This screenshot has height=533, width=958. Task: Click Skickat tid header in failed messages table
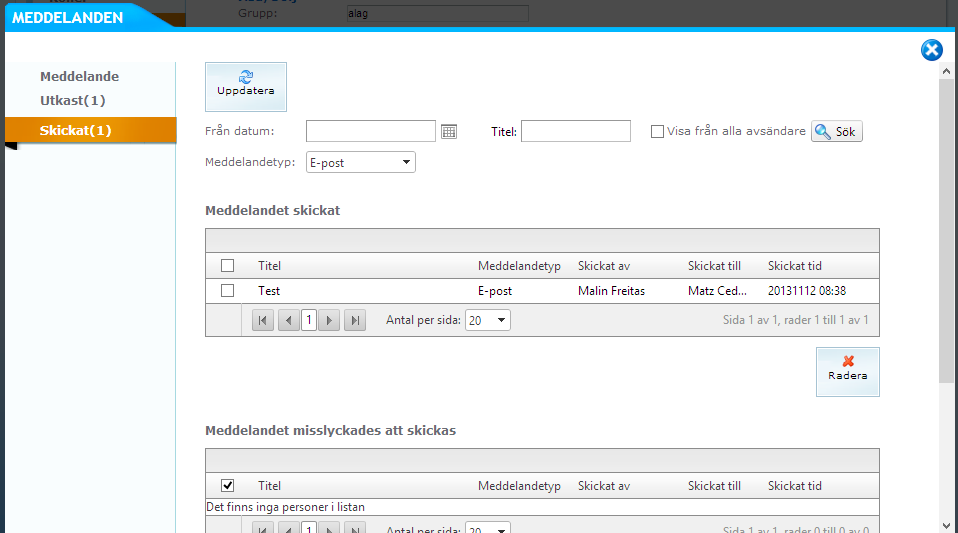[795, 486]
